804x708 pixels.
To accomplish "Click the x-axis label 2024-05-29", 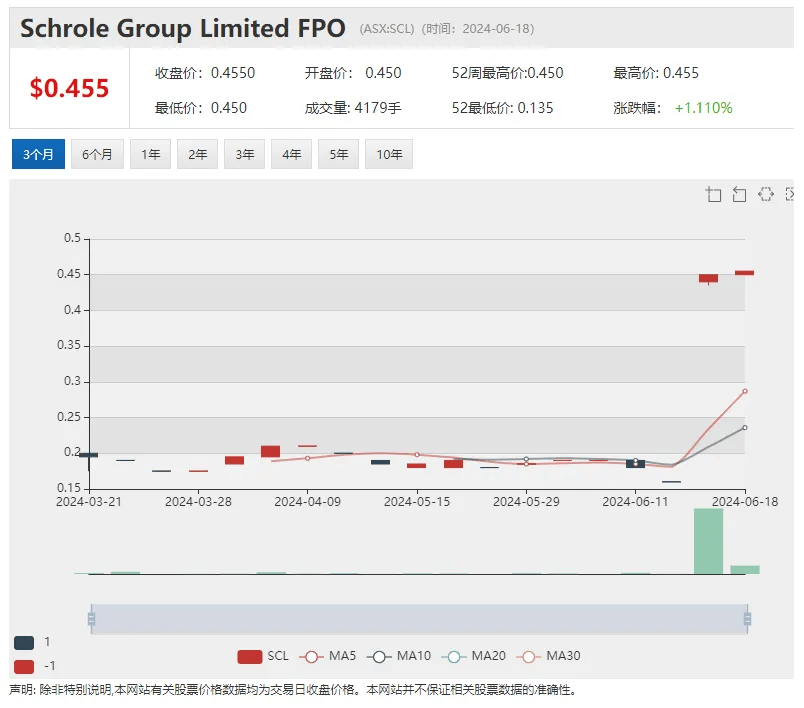I will pyautogui.click(x=526, y=501).
